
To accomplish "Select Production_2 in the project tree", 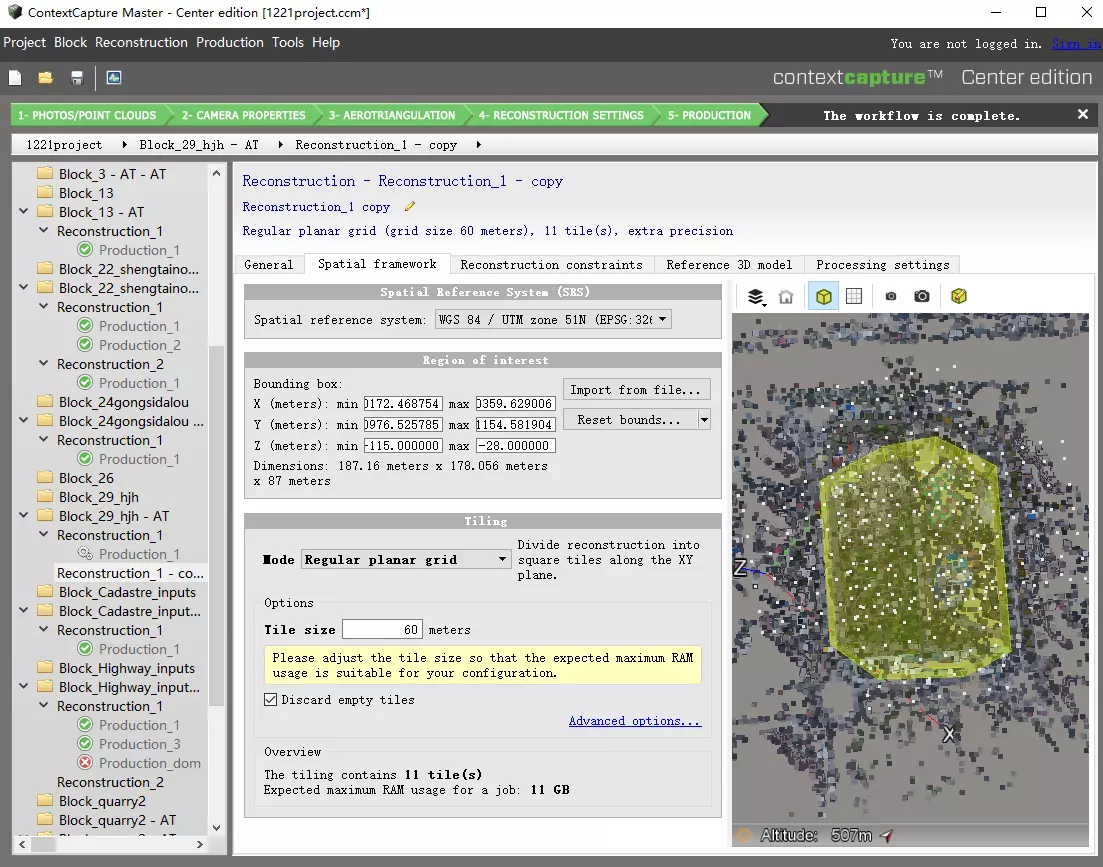I will click(x=140, y=345).
